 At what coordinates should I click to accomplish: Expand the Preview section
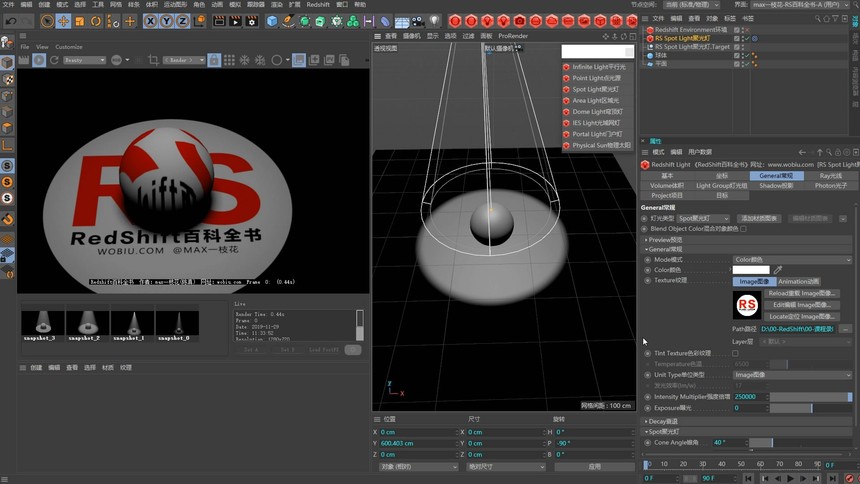coord(646,240)
